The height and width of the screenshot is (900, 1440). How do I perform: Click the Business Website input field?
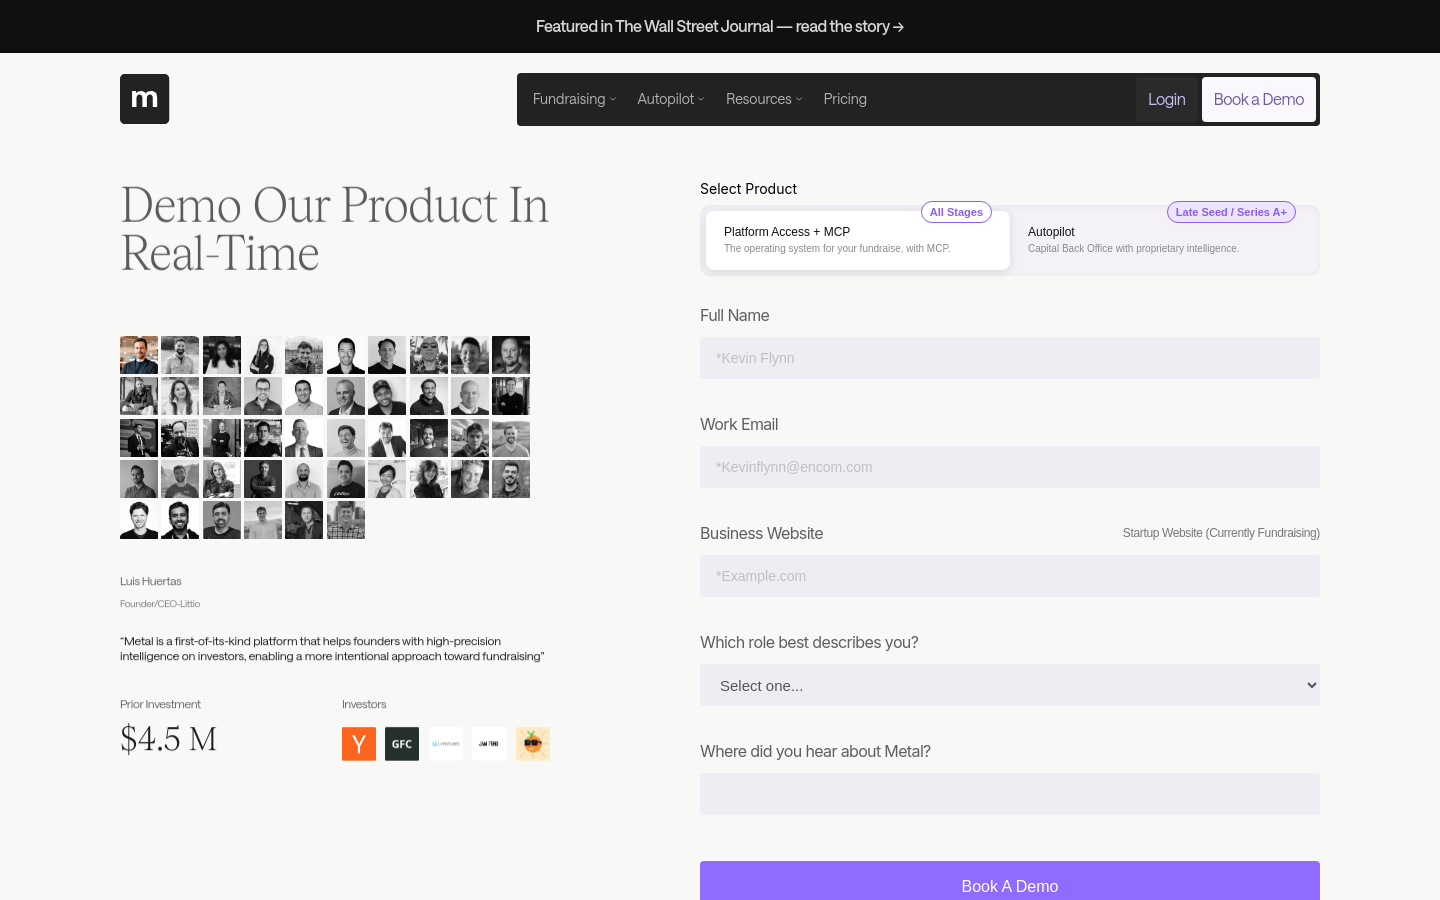(1010, 576)
